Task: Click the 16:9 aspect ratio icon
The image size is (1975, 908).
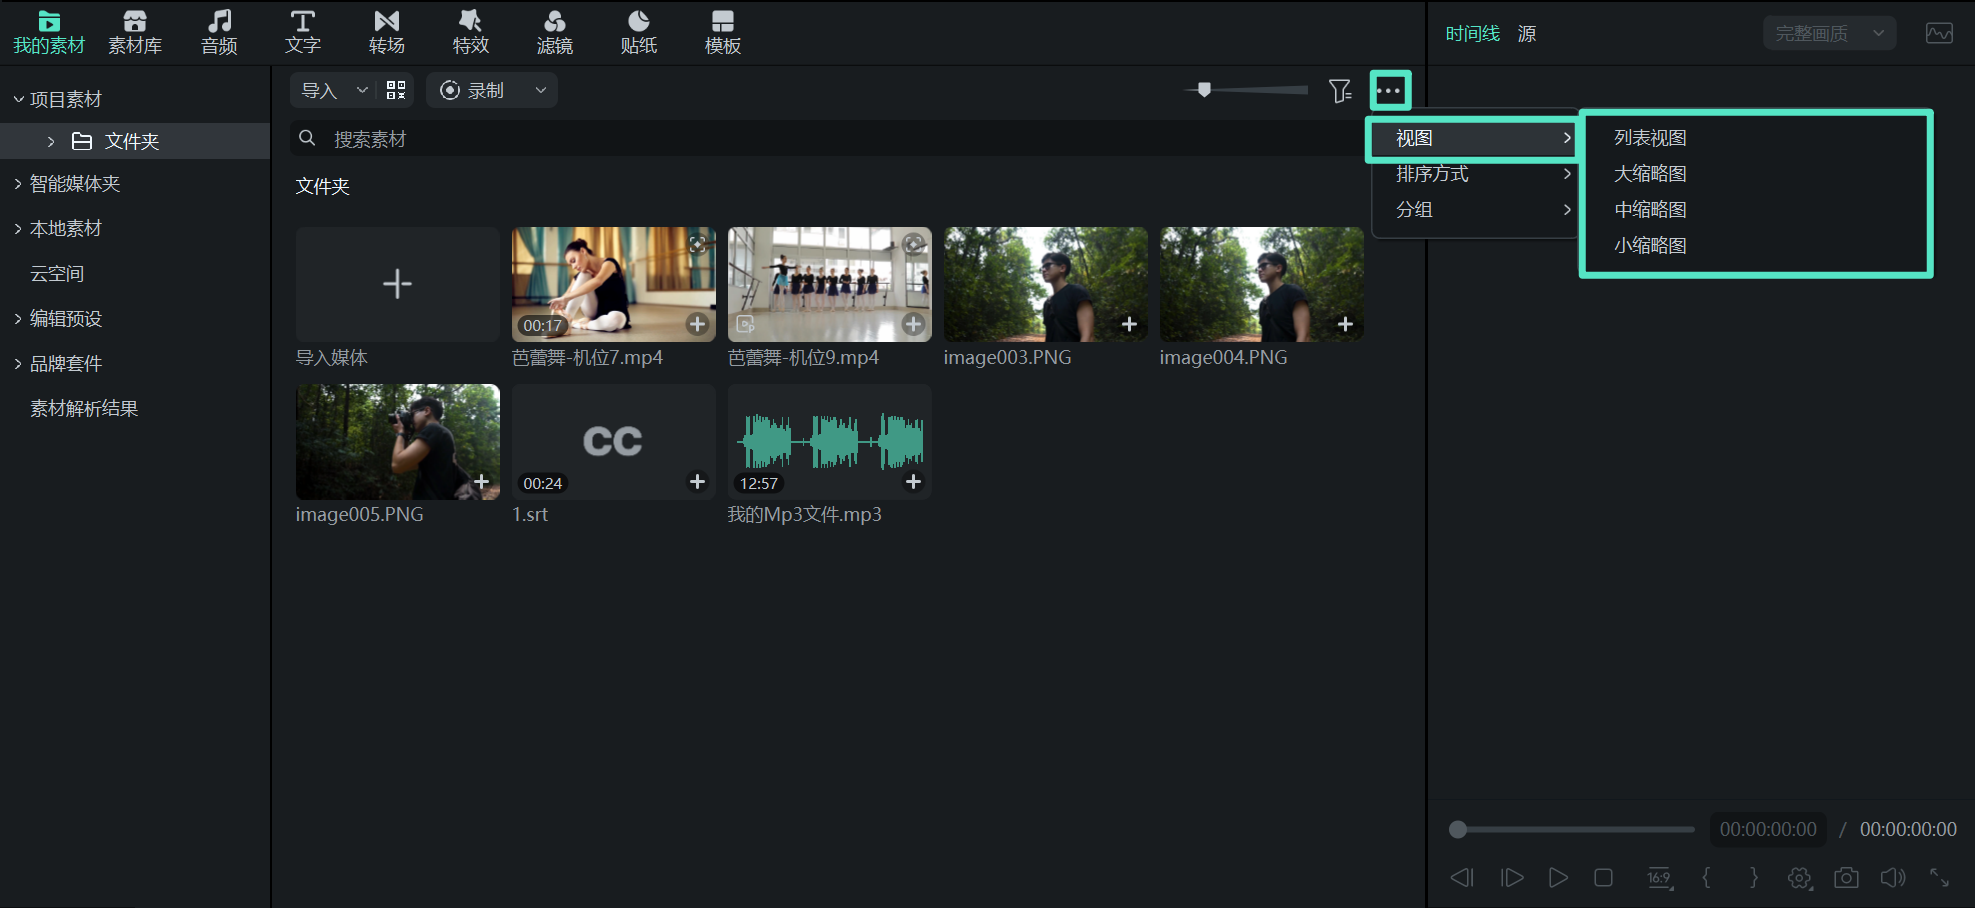Action: click(x=1659, y=878)
